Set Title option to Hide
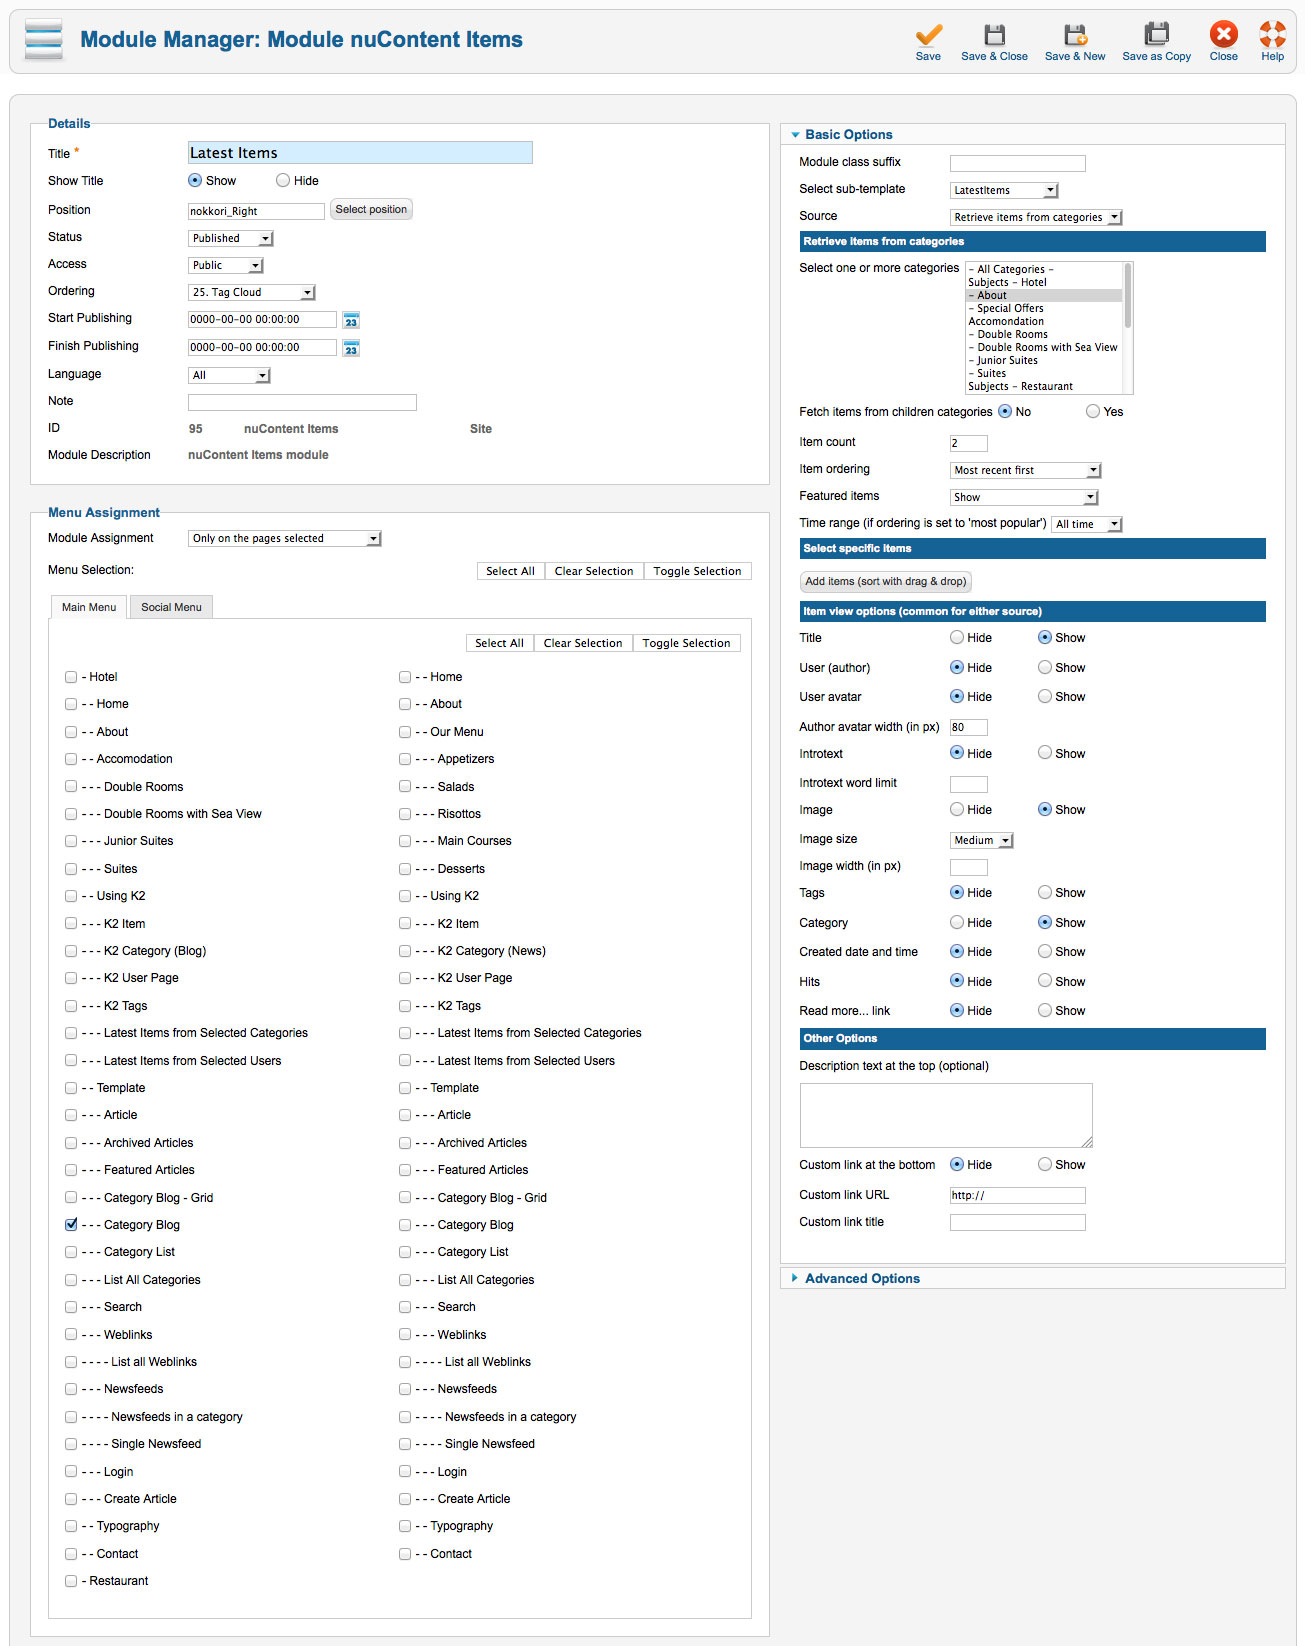The width and height of the screenshot is (1305, 1646). point(957,638)
